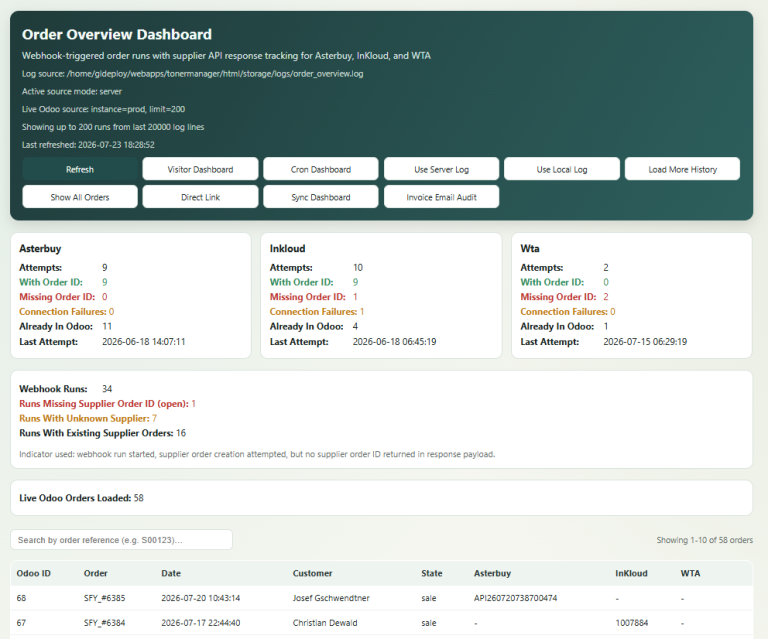Open the Sync Dashboard
This screenshot has width=768, height=639.
[321, 197]
